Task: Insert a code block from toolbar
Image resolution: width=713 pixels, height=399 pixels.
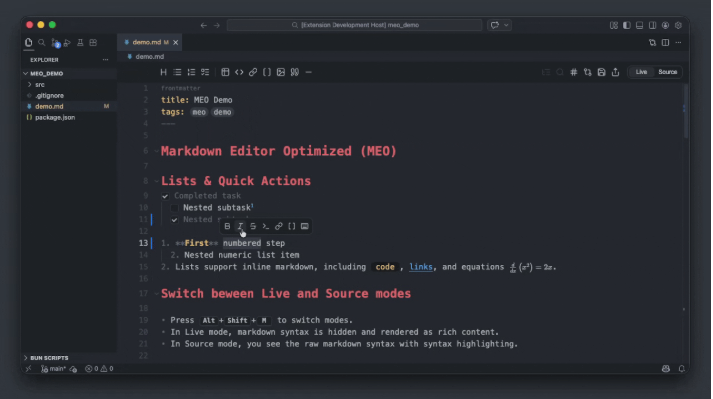Action: click(x=239, y=72)
